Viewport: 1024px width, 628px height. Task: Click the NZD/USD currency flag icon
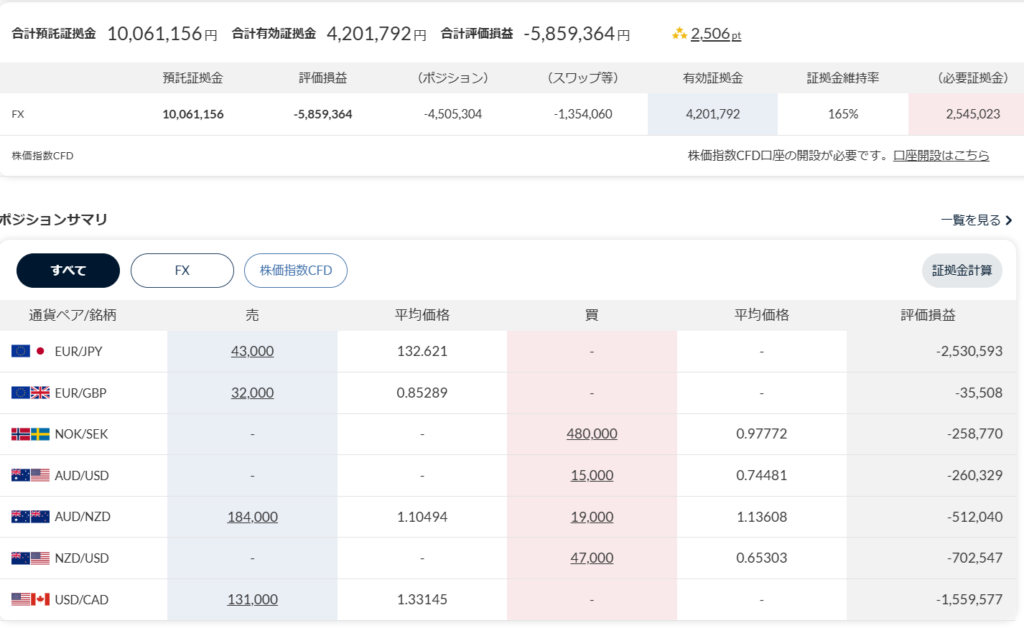tap(30, 558)
